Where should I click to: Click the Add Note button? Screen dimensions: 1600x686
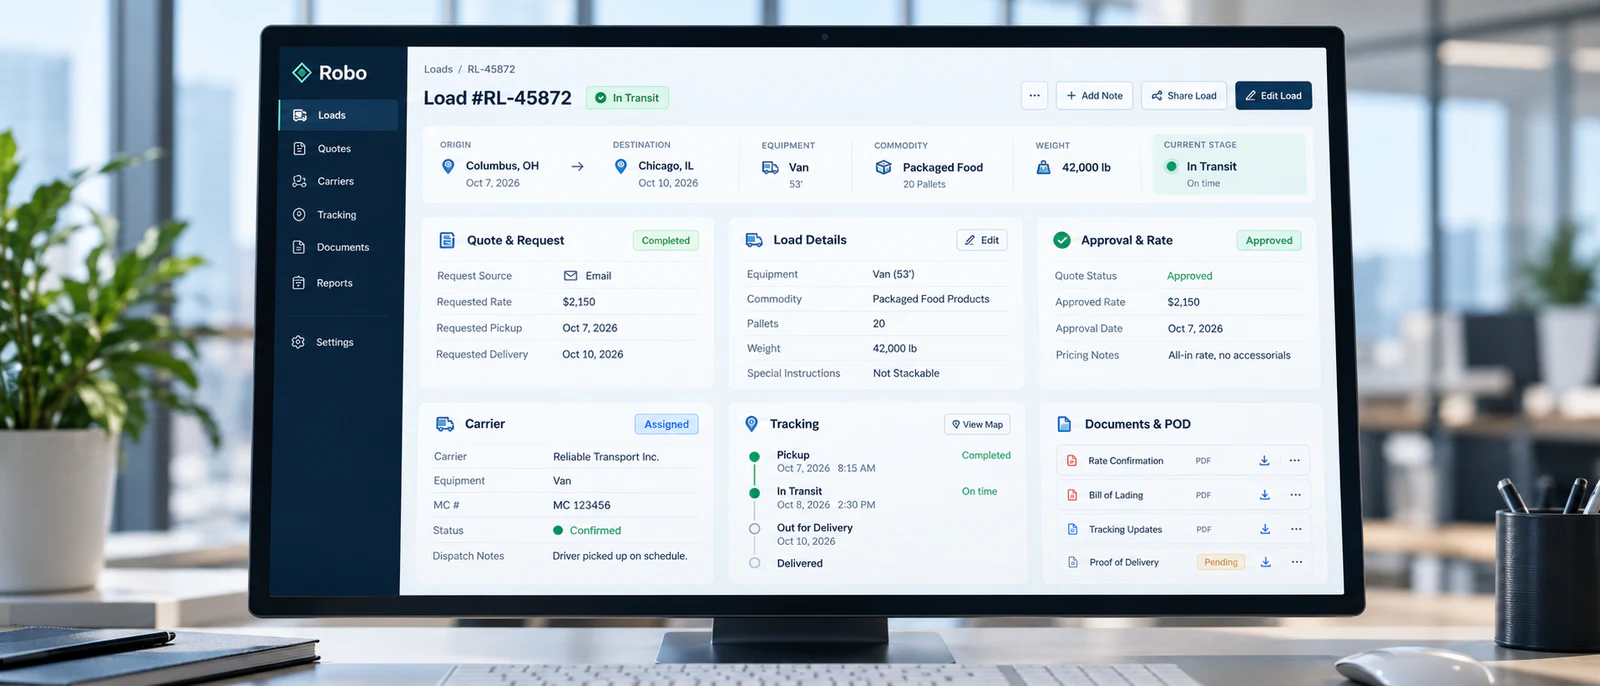click(1094, 96)
